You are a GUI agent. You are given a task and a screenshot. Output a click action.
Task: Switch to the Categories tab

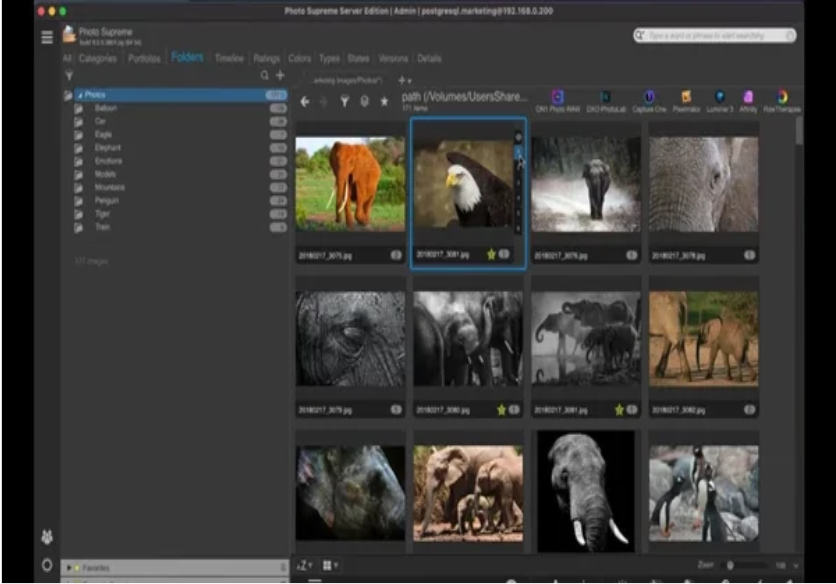tap(98, 59)
